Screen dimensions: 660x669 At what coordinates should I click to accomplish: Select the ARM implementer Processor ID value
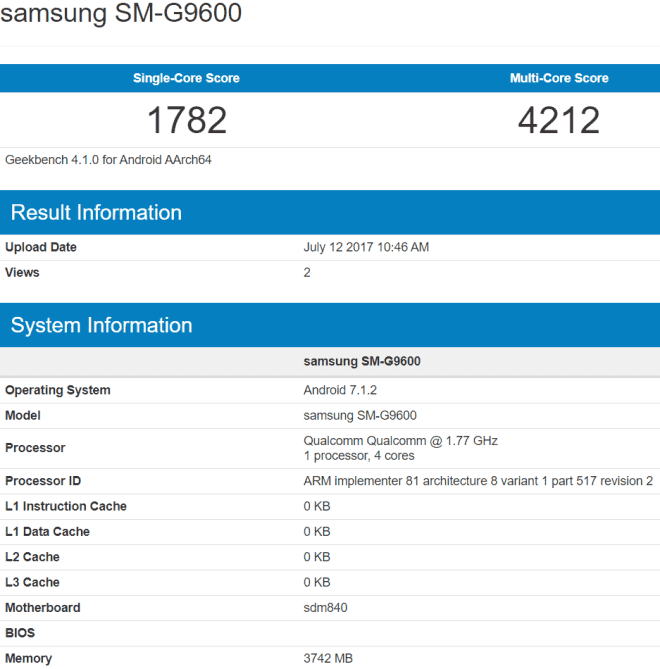tap(478, 481)
